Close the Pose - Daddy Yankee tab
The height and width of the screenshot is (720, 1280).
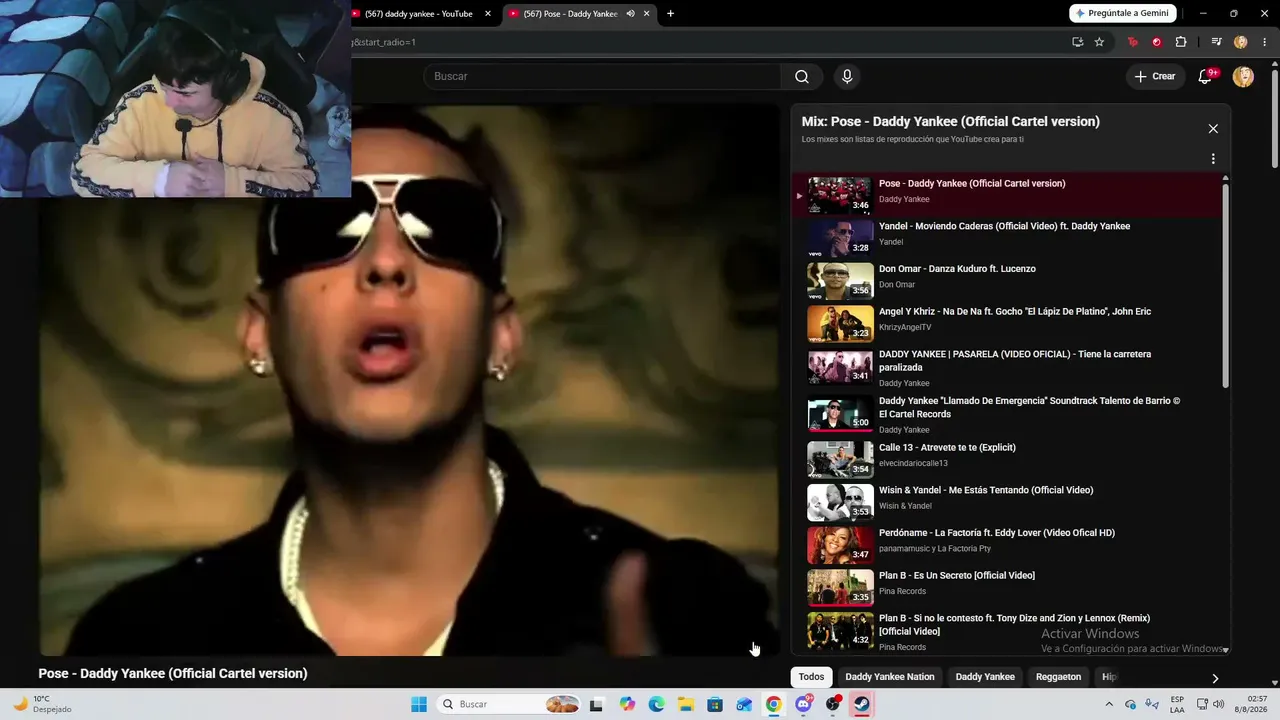[x=647, y=14]
